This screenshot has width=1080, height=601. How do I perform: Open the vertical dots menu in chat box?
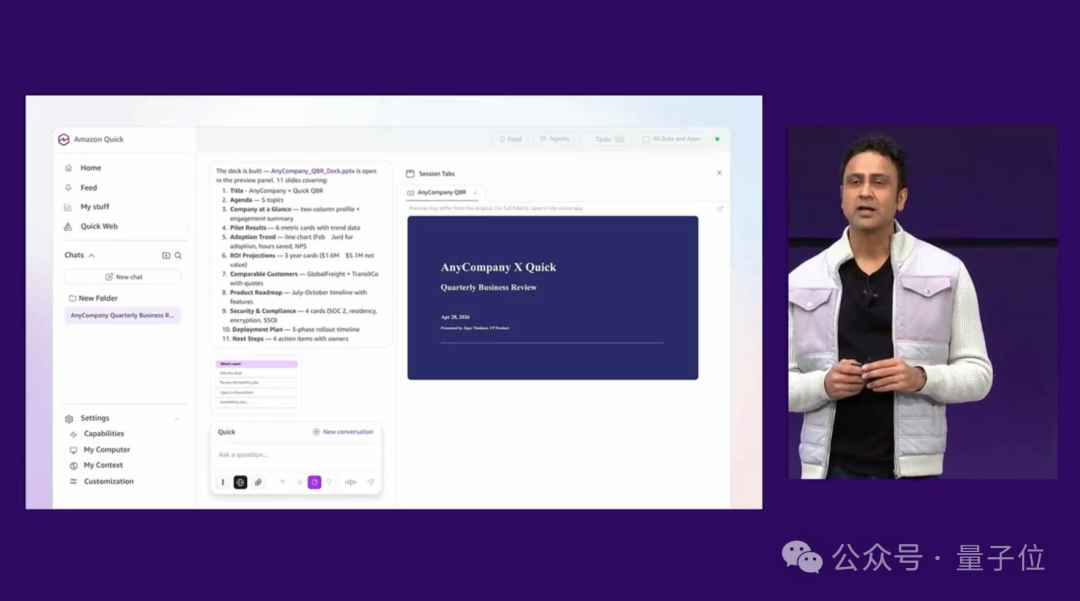click(222, 483)
